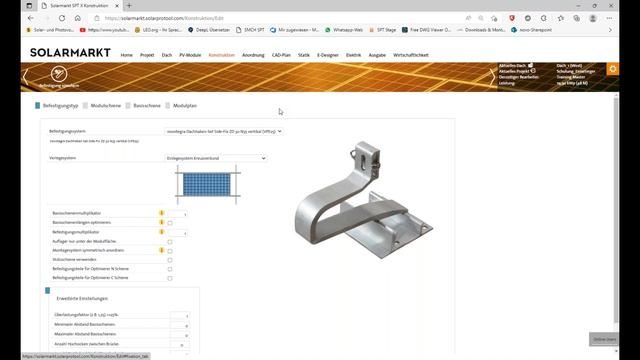
Task: Open the Anordnung menu item
Action: tap(253, 55)
